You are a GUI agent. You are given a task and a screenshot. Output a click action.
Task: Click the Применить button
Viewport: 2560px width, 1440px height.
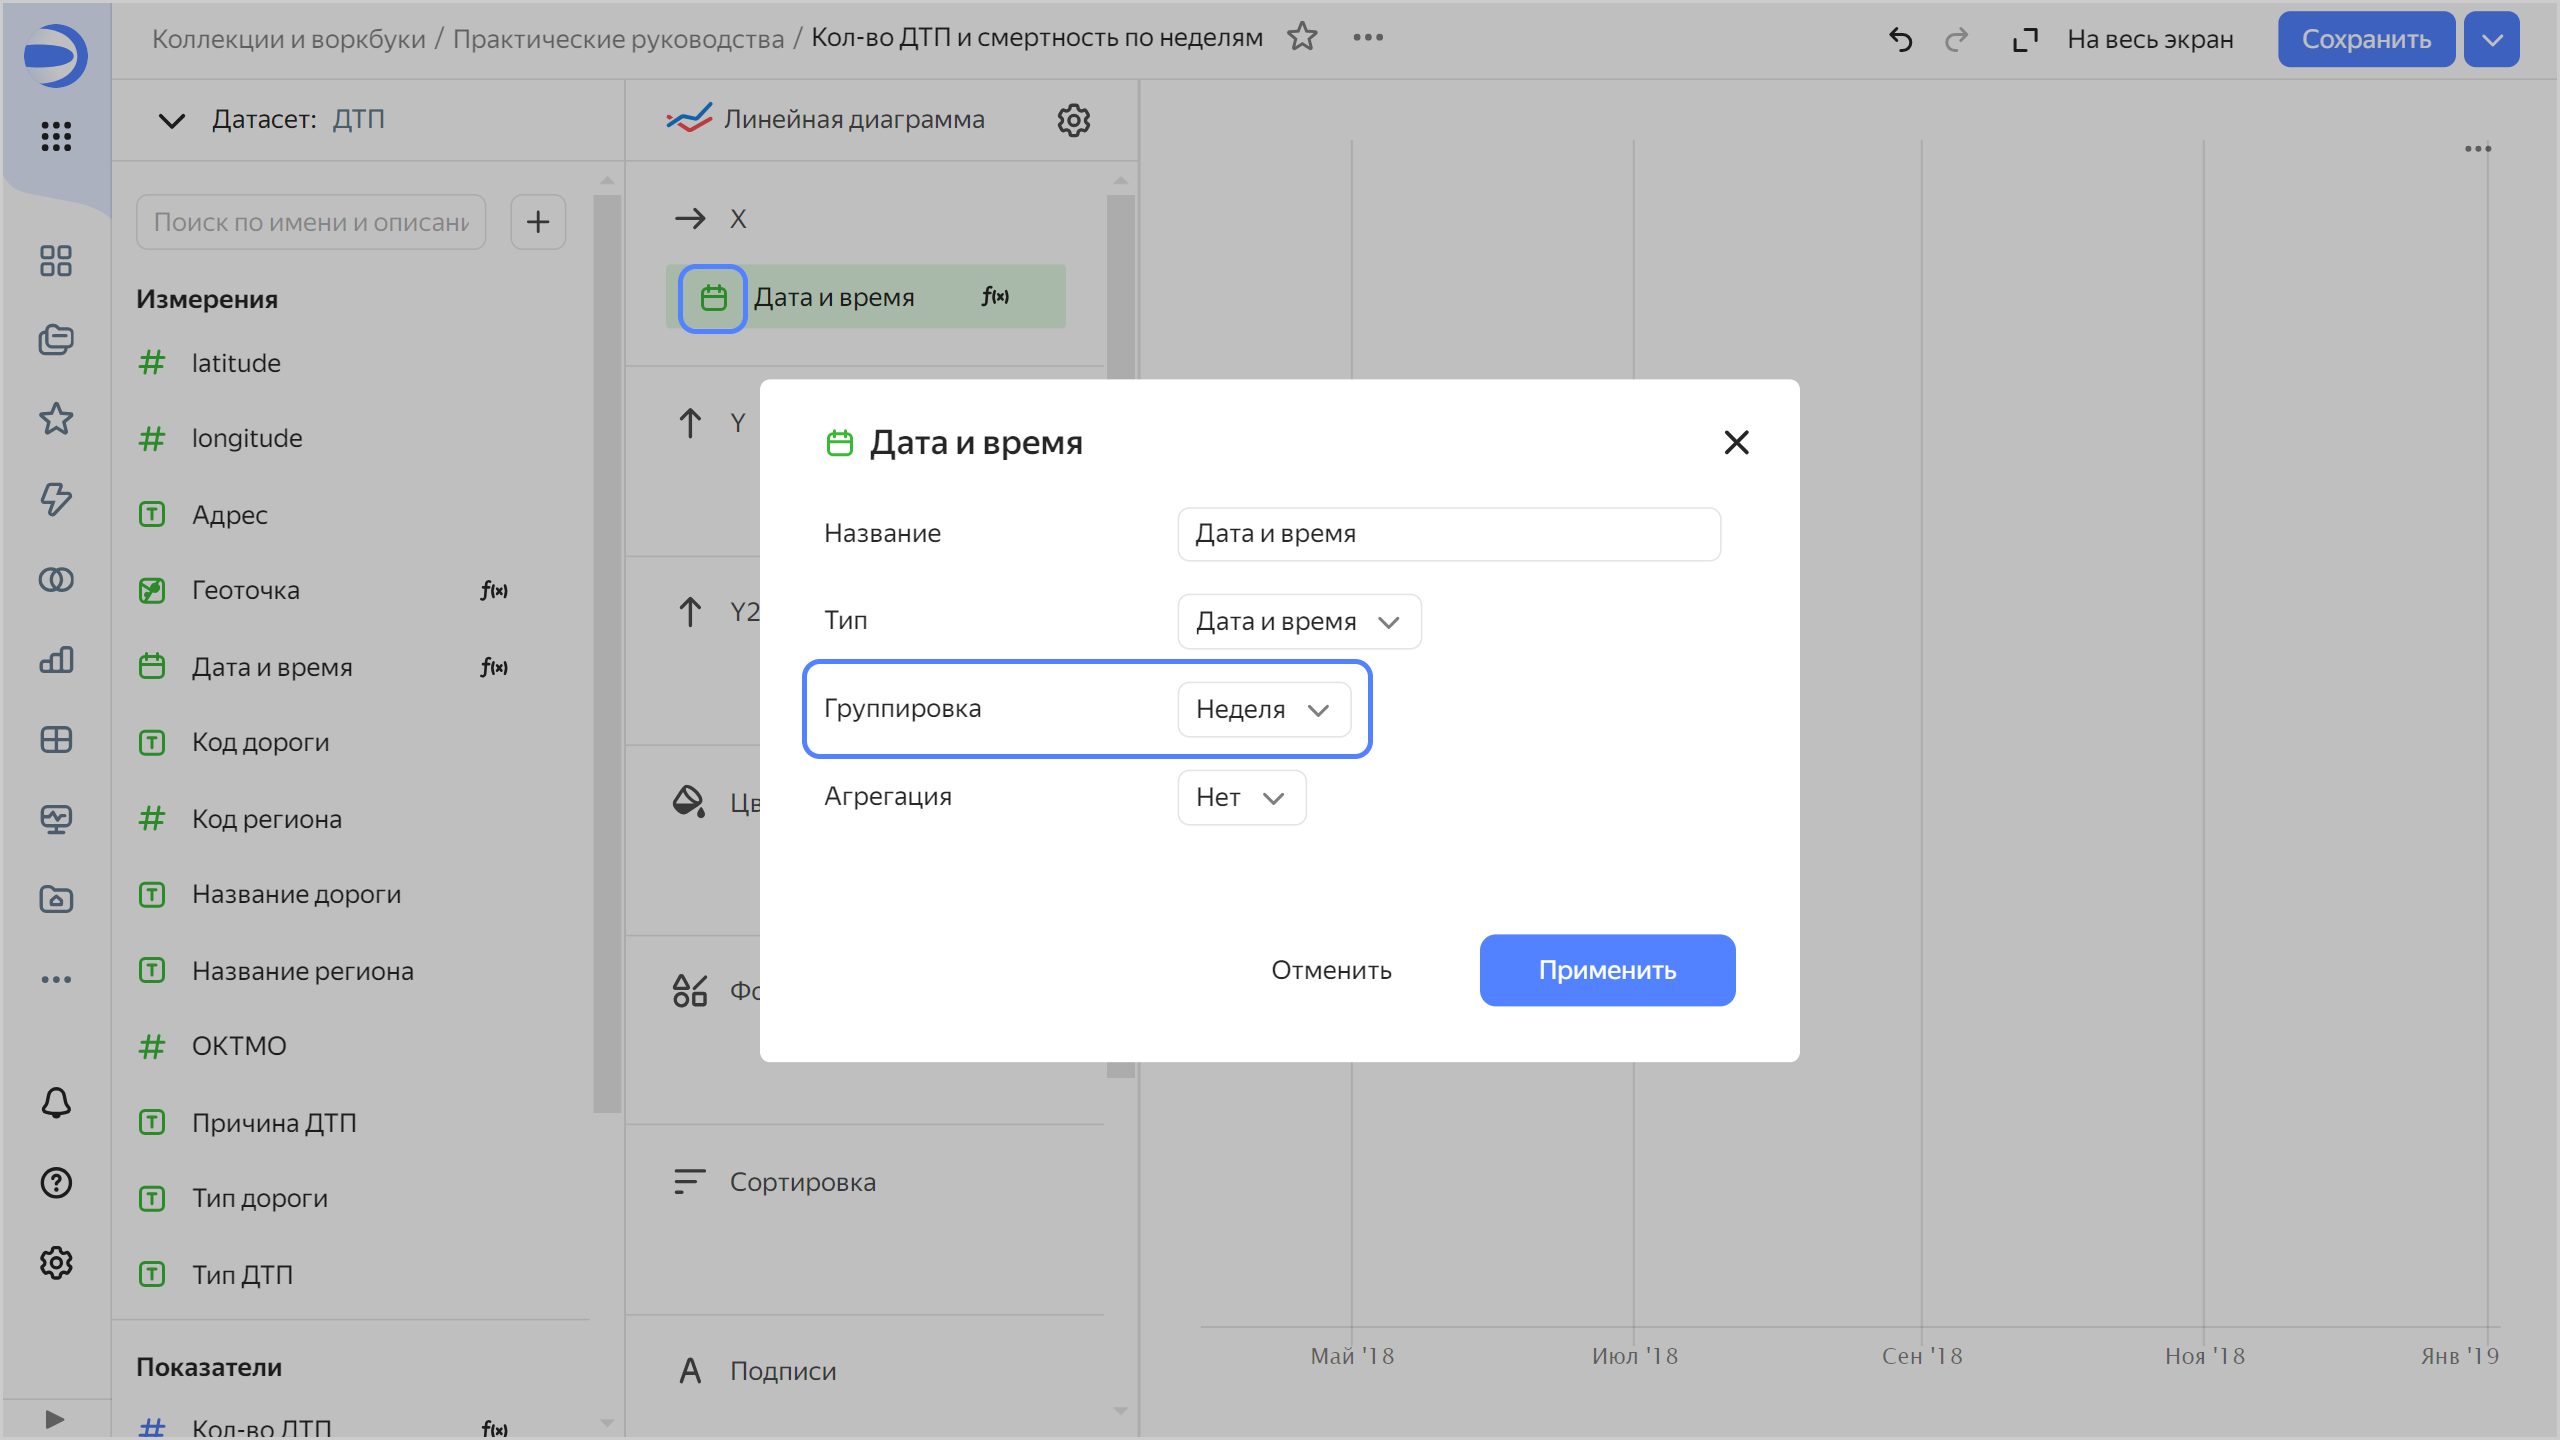tap(1606, 970)
